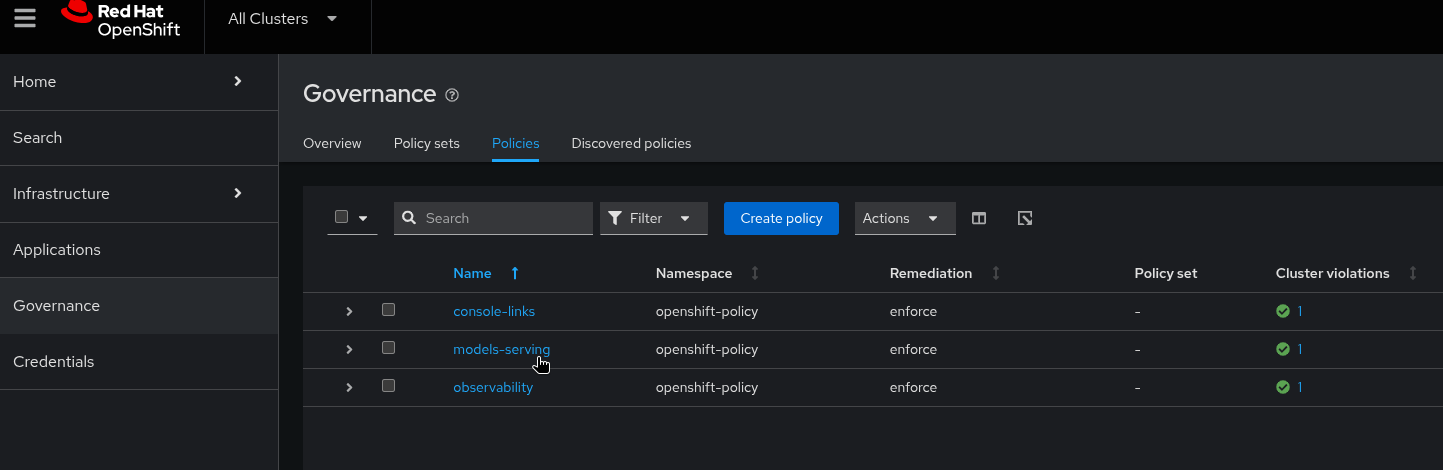
Task: Click openshift-policy namespace in console-links row
Action: tap(707, 311)
